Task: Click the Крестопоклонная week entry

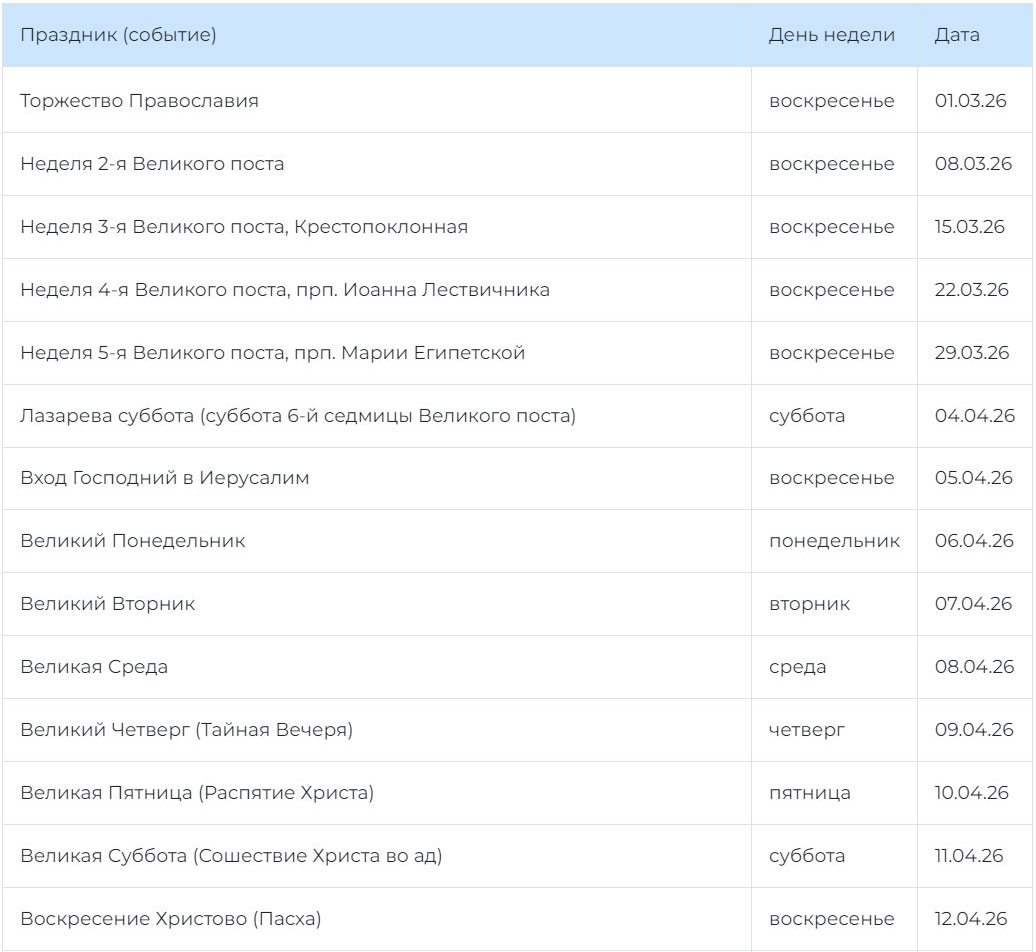Action: (244, 227)
